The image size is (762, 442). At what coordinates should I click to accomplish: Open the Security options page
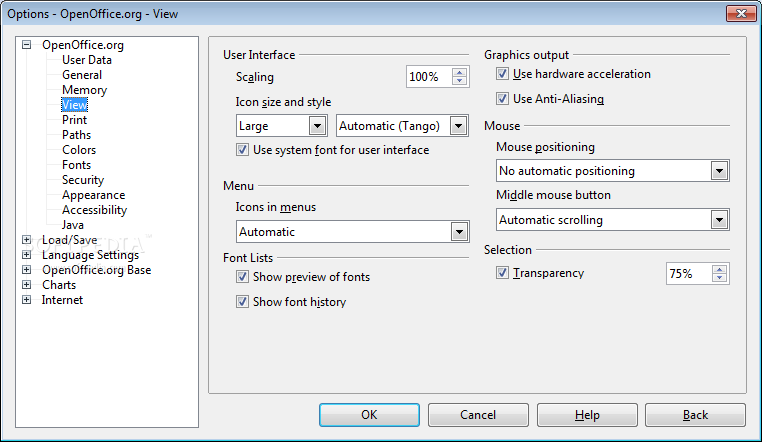coord(83,180)
